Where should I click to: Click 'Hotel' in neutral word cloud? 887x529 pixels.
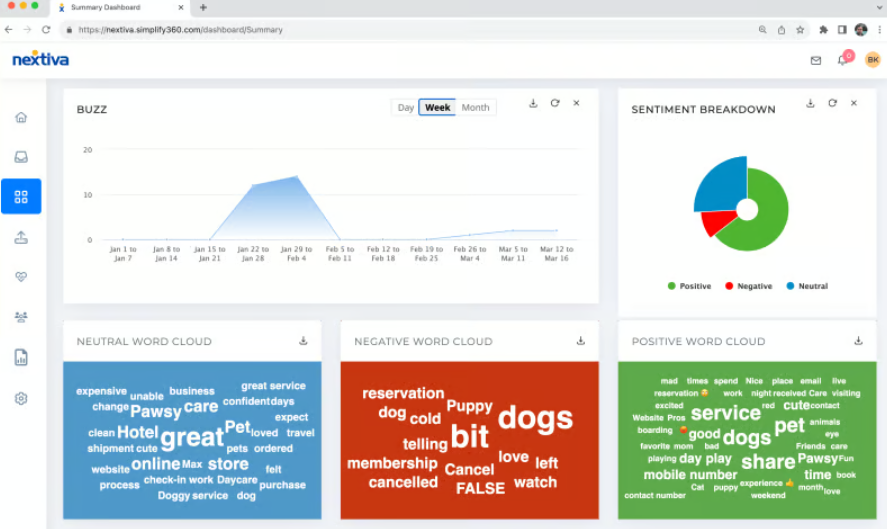tap(137, 432)
